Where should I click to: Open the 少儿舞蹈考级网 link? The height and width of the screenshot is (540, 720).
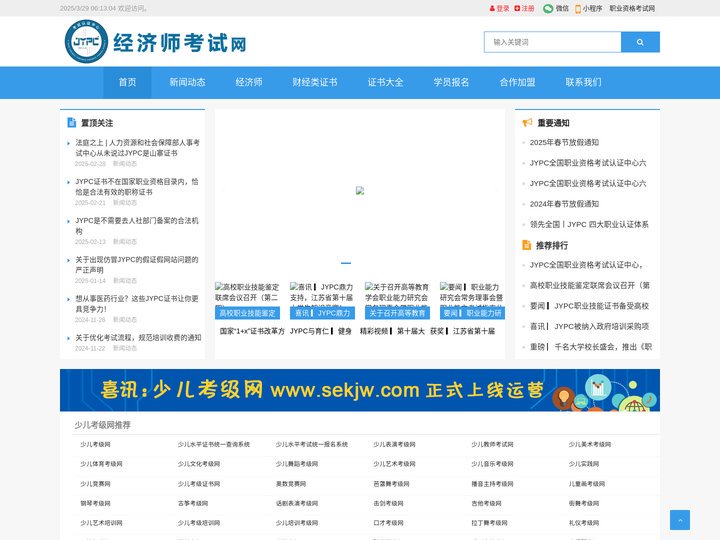point(297,464)
